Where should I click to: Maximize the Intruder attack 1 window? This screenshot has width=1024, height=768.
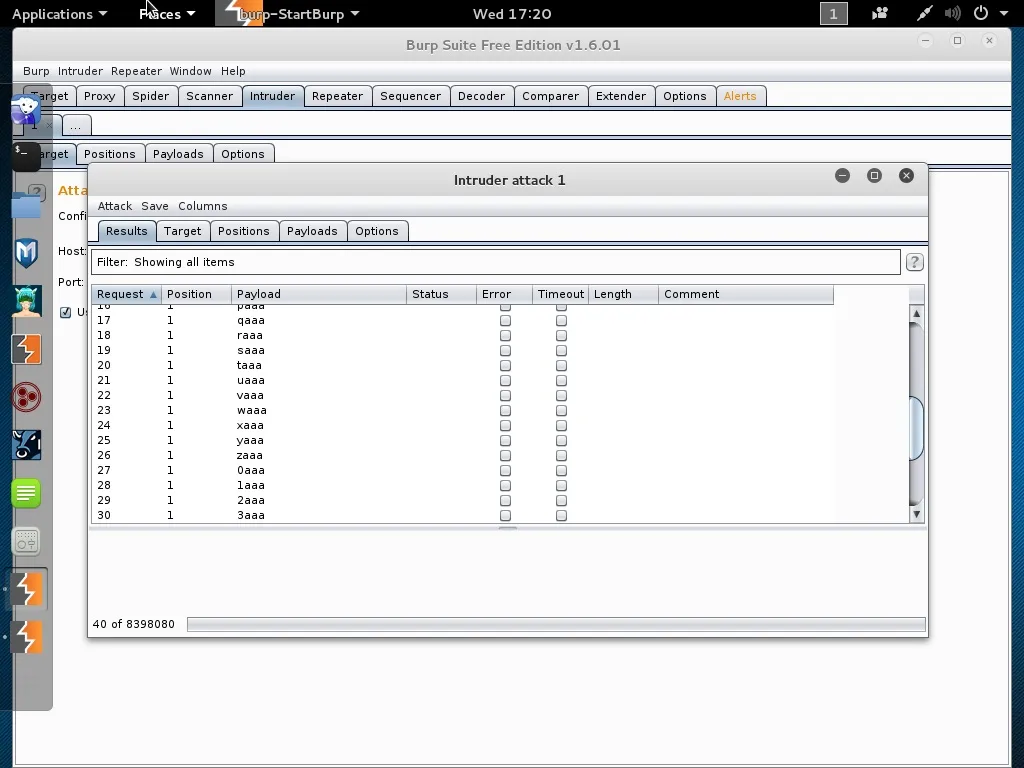tap(874, 176)
